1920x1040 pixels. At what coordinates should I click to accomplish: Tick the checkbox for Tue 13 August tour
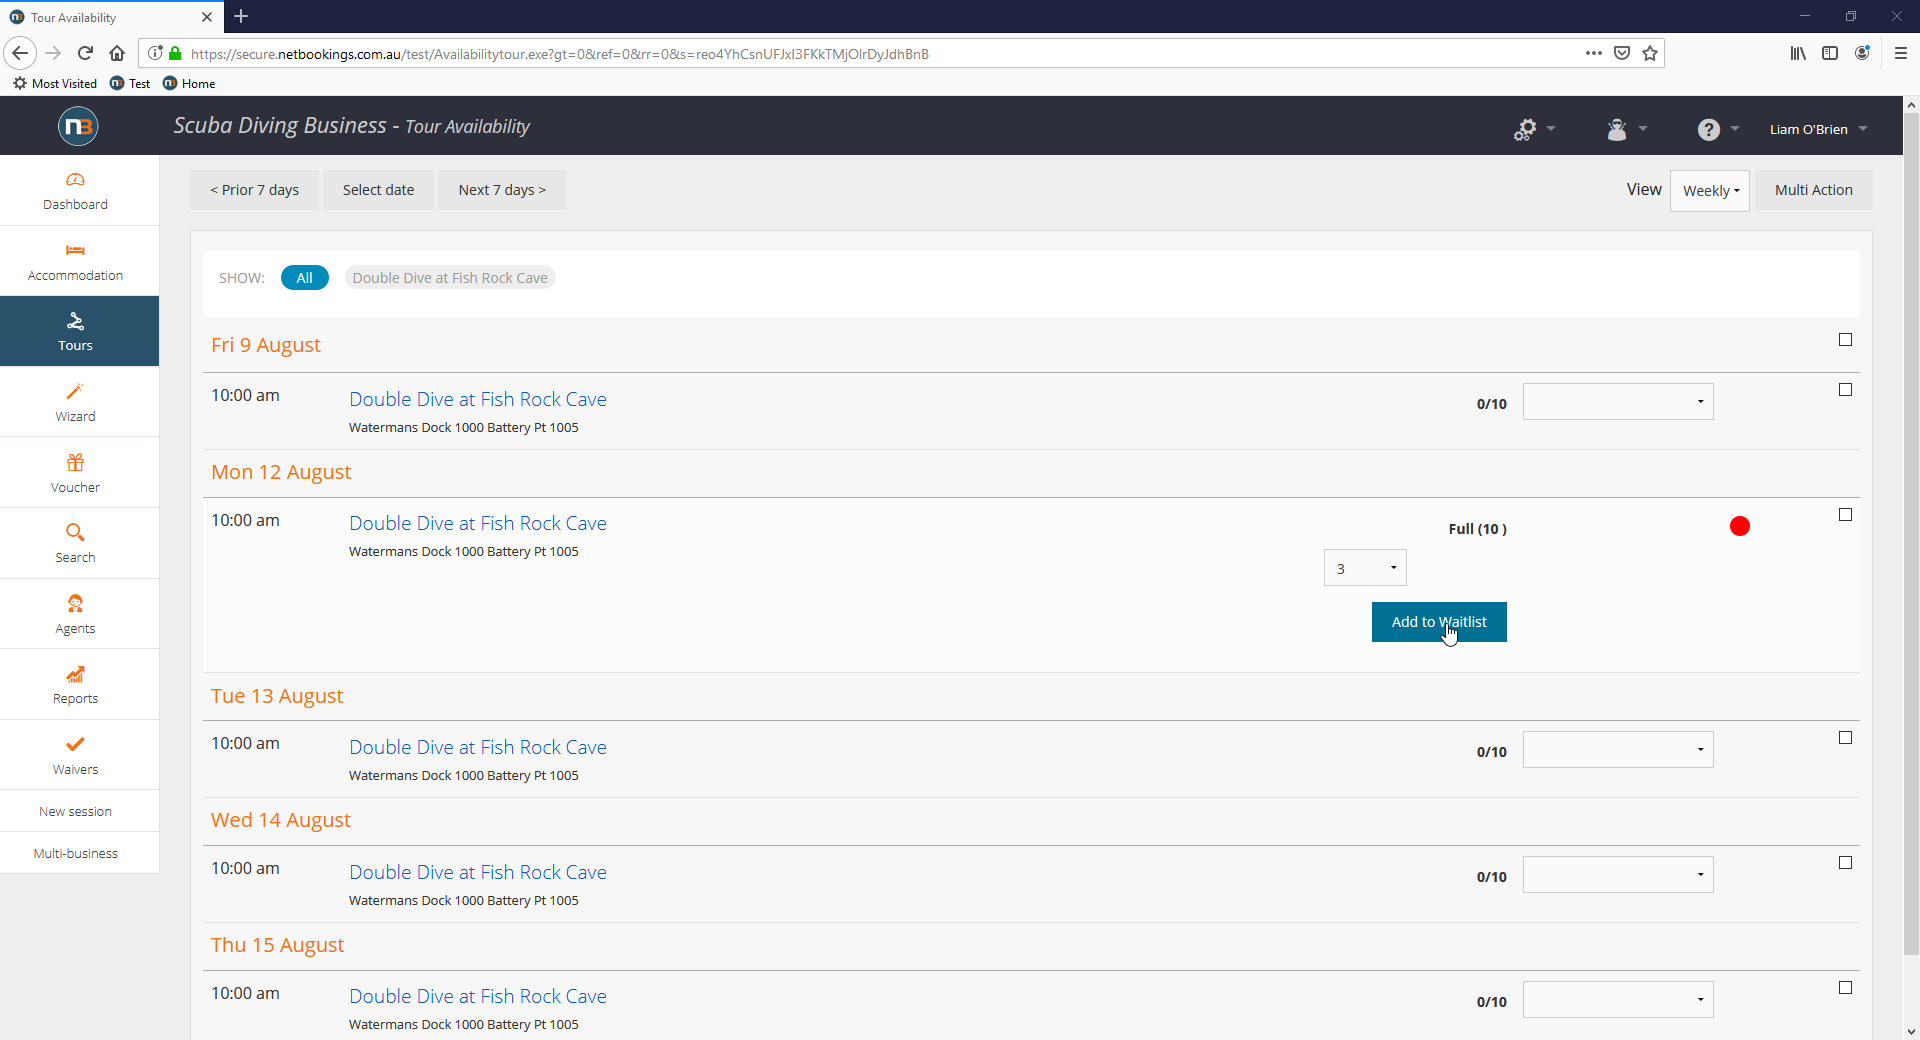(x=1846, y=738)
